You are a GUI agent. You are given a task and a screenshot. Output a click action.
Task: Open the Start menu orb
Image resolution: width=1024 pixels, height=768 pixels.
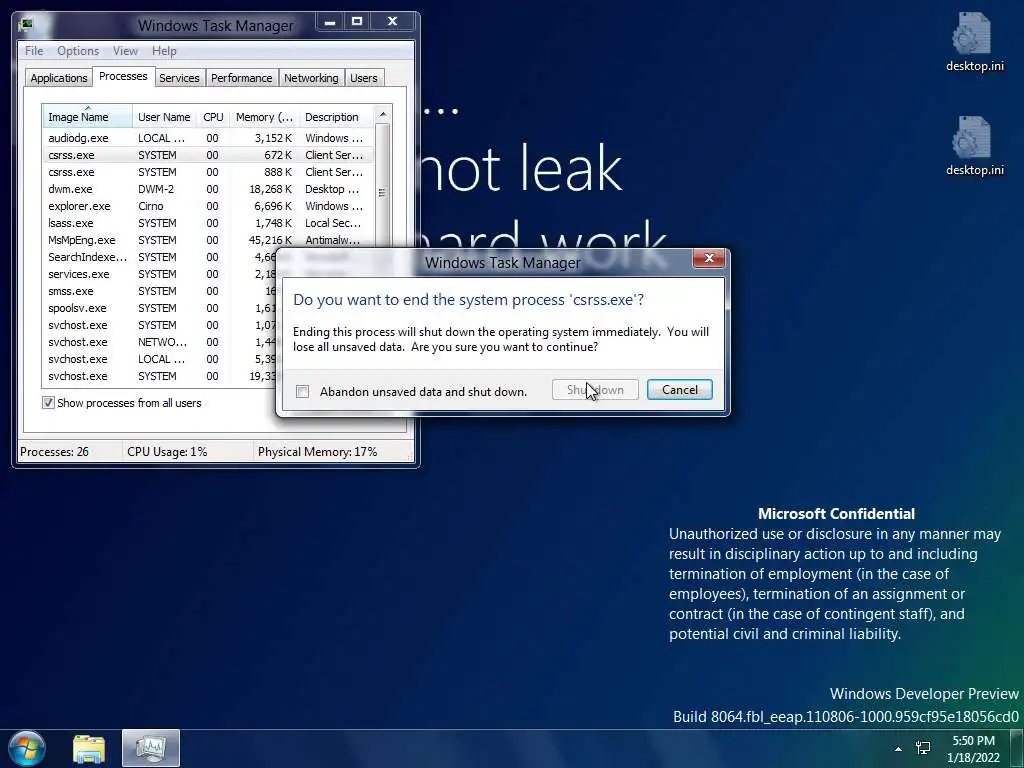coord(27,748)
